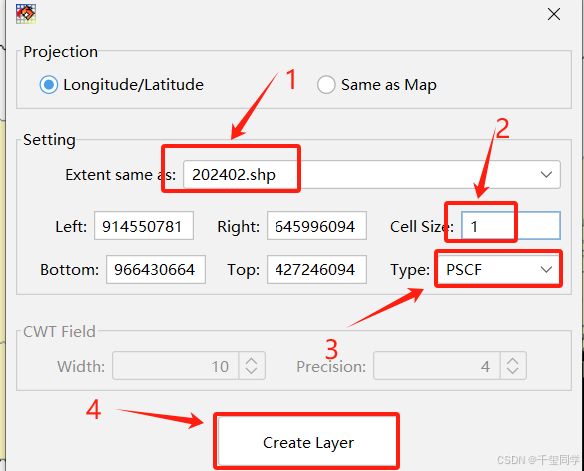This screenshot has width=584, height=471.
Task: Open the Extent same as dropdown
Action: click(x=372, y=175)
